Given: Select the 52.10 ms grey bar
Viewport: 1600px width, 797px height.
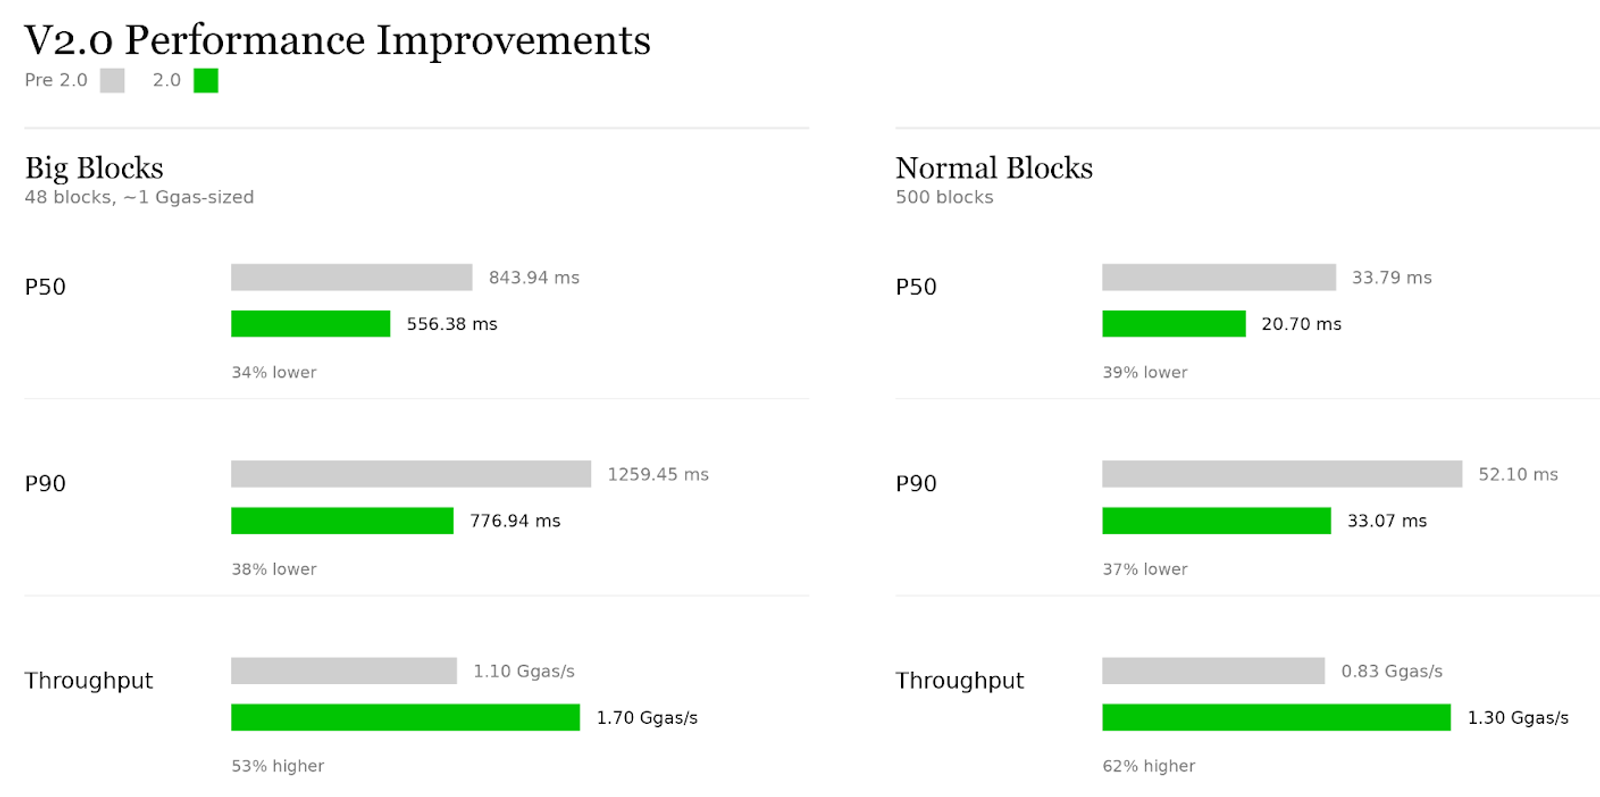Looking at the screenshot, I should 1282,474.
